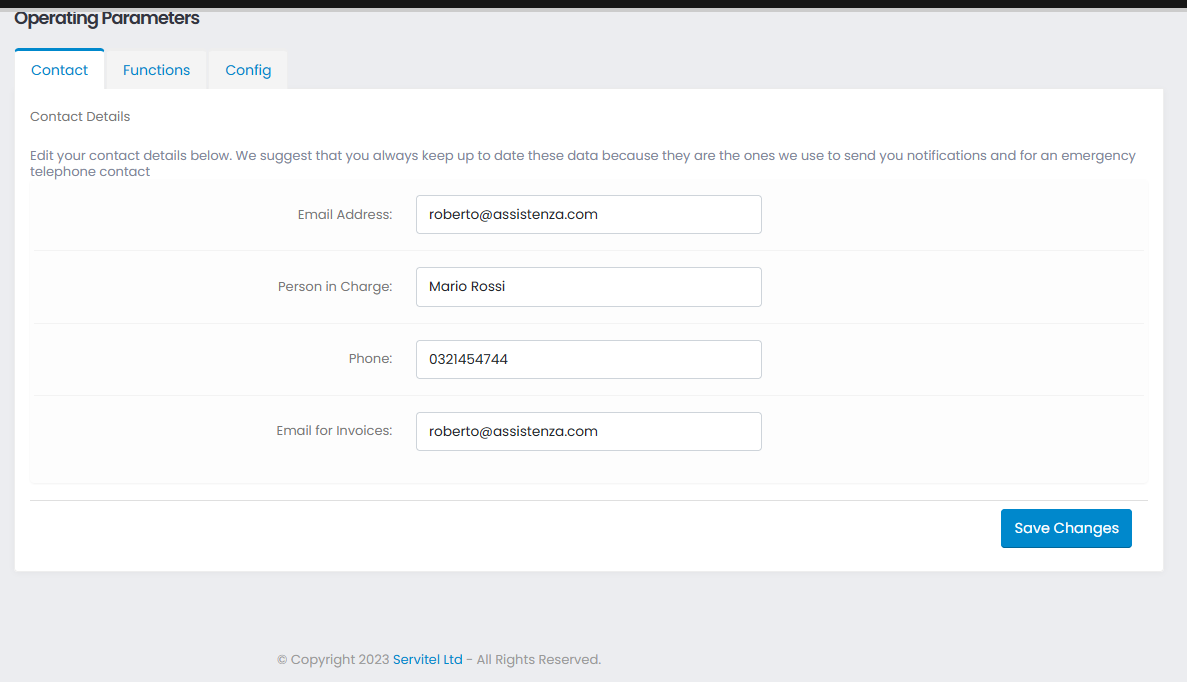Click the contact details description paragraph
Viewport: 1187px width, 682px height.
[582, 163]
